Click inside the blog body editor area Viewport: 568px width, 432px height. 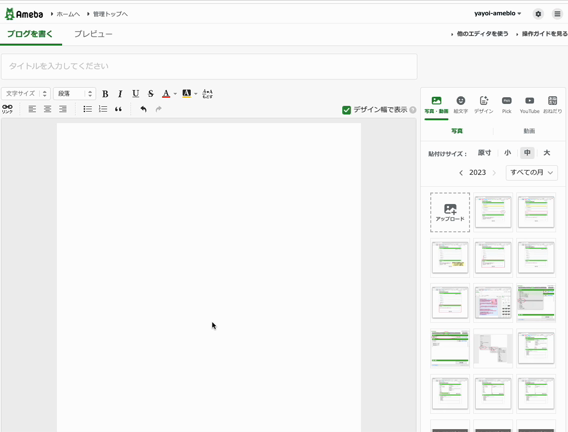(x=209, y=277)
